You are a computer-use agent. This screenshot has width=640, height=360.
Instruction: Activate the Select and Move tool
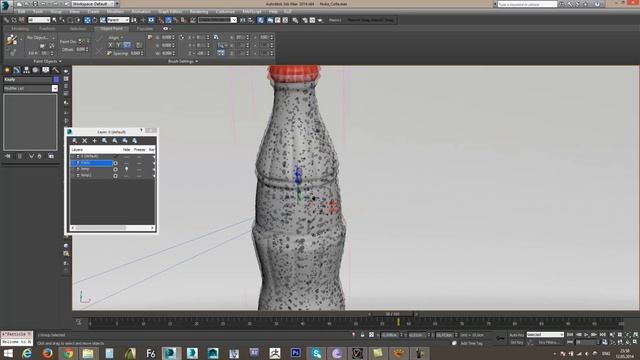[x=87, y=20]
